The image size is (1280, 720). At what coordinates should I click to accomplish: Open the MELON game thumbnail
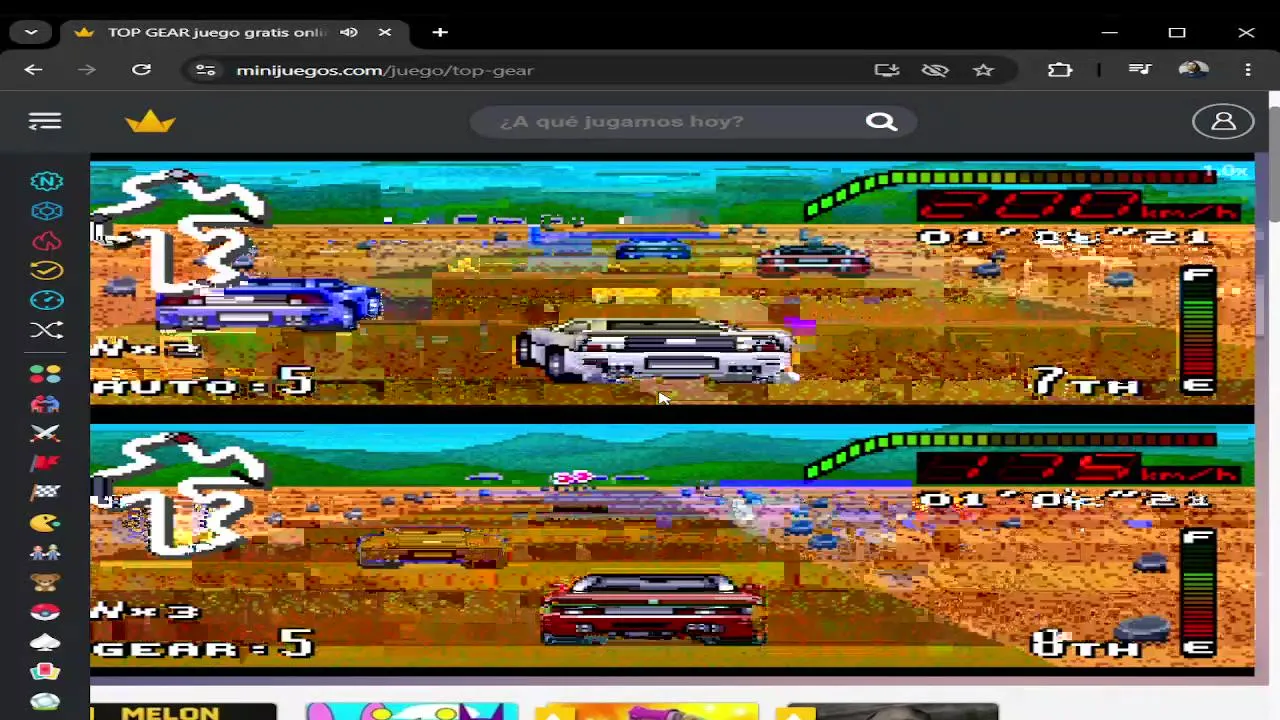(x=183, y=712)
